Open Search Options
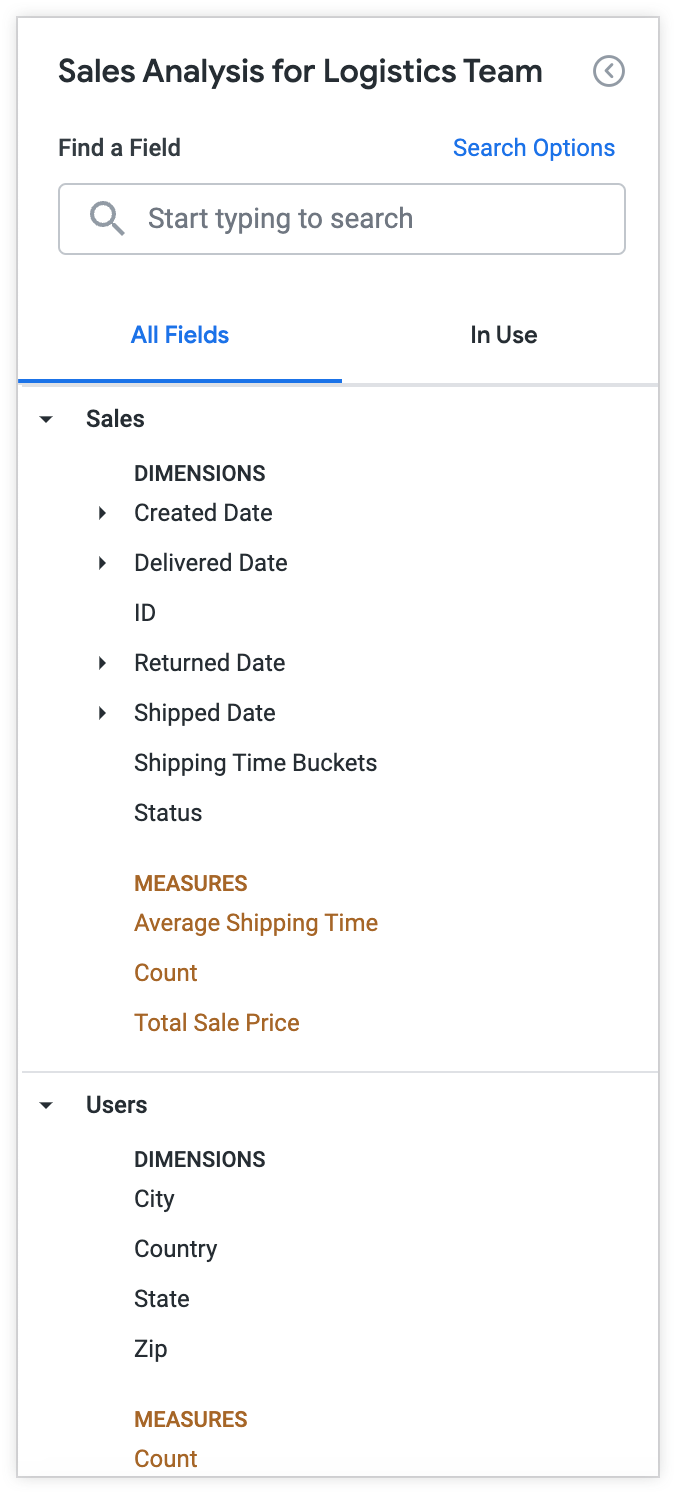 [534, 147]
